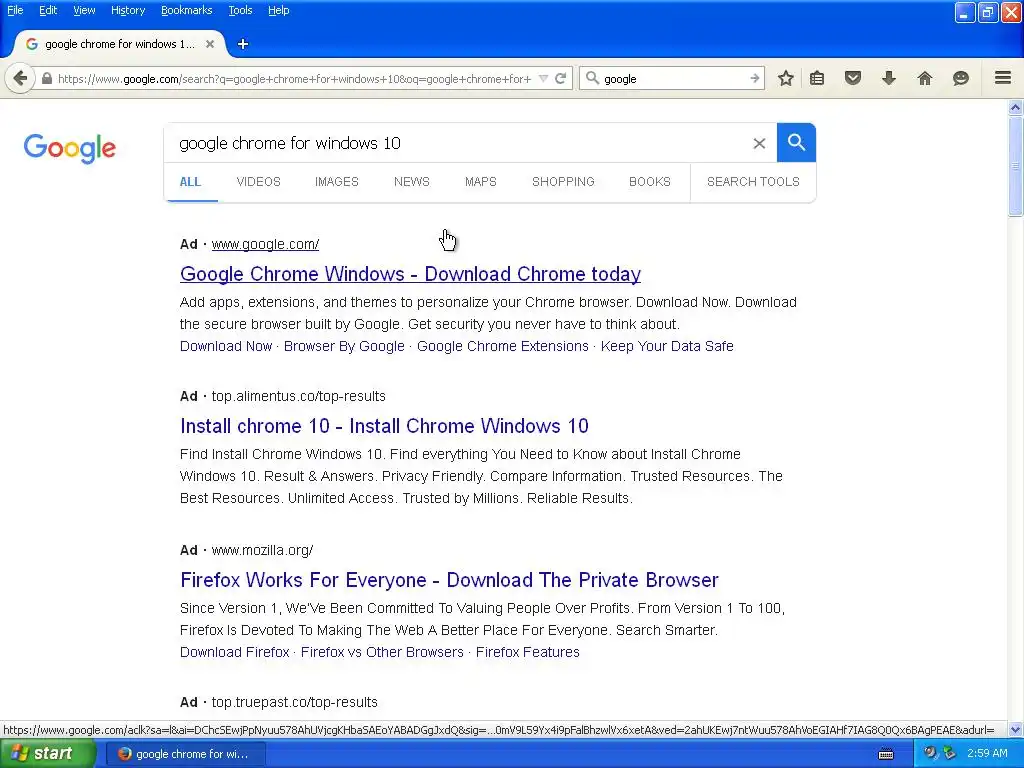Open SEARCH TOOLS options
1024x768 pixels.
[753, 182]
